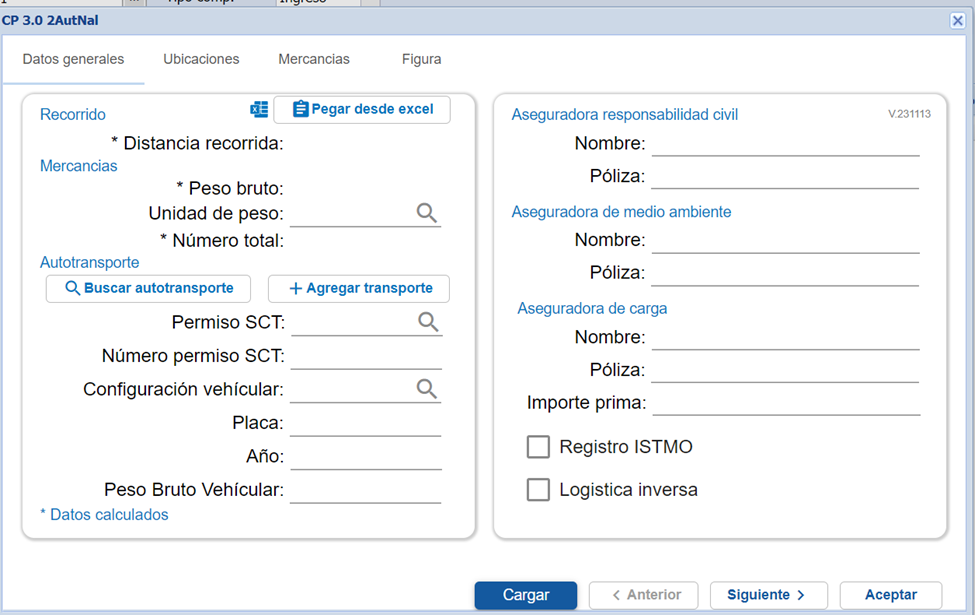Click Pegar desde excel button
This screenshot has width=975, height=615.
[362, 109]
